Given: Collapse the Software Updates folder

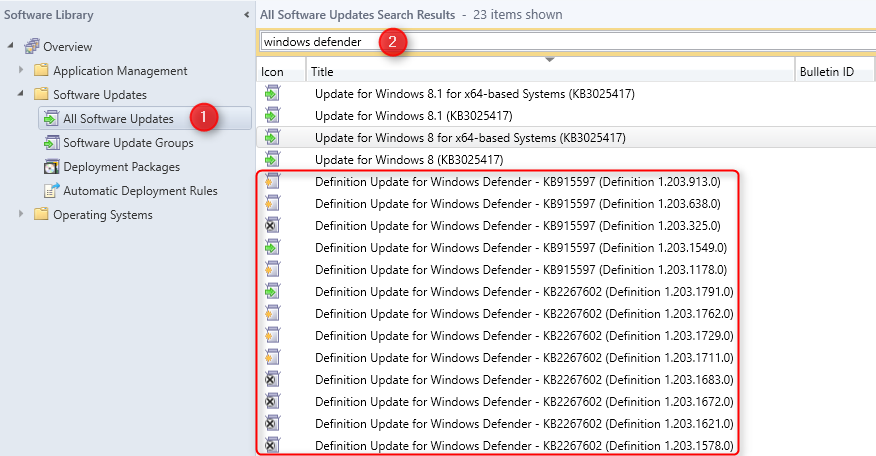Looking at the screenshot, I should (x=21, y=93).
